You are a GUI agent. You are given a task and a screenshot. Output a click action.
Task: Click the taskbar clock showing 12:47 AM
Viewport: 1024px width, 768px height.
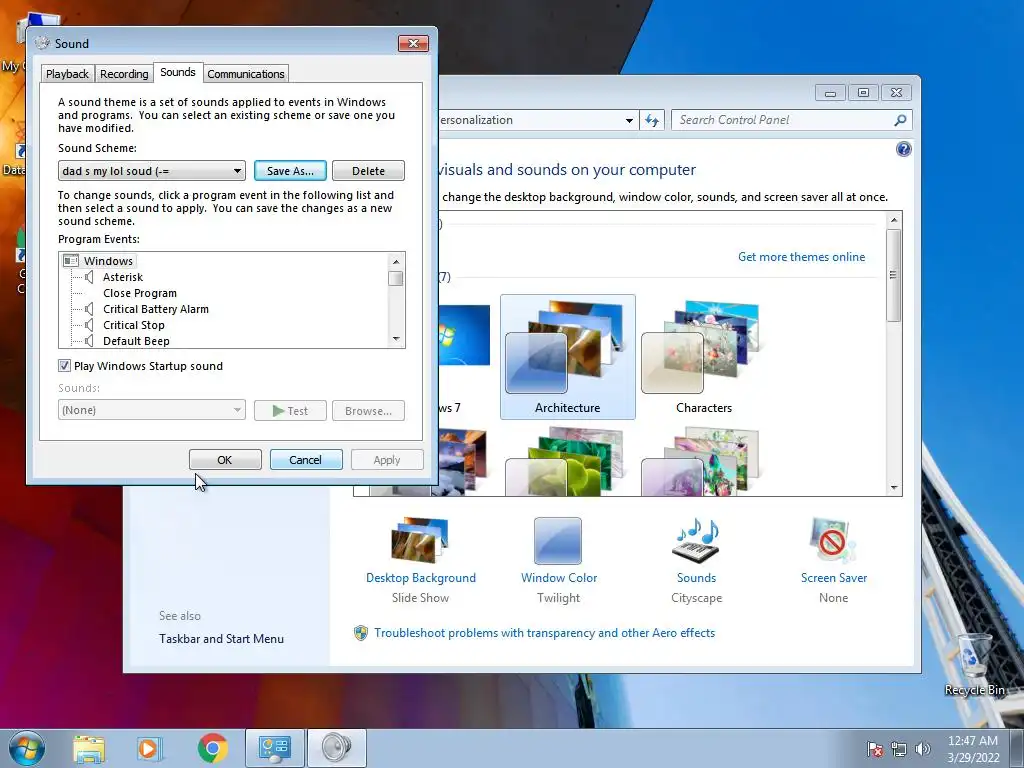click(973, 749)
